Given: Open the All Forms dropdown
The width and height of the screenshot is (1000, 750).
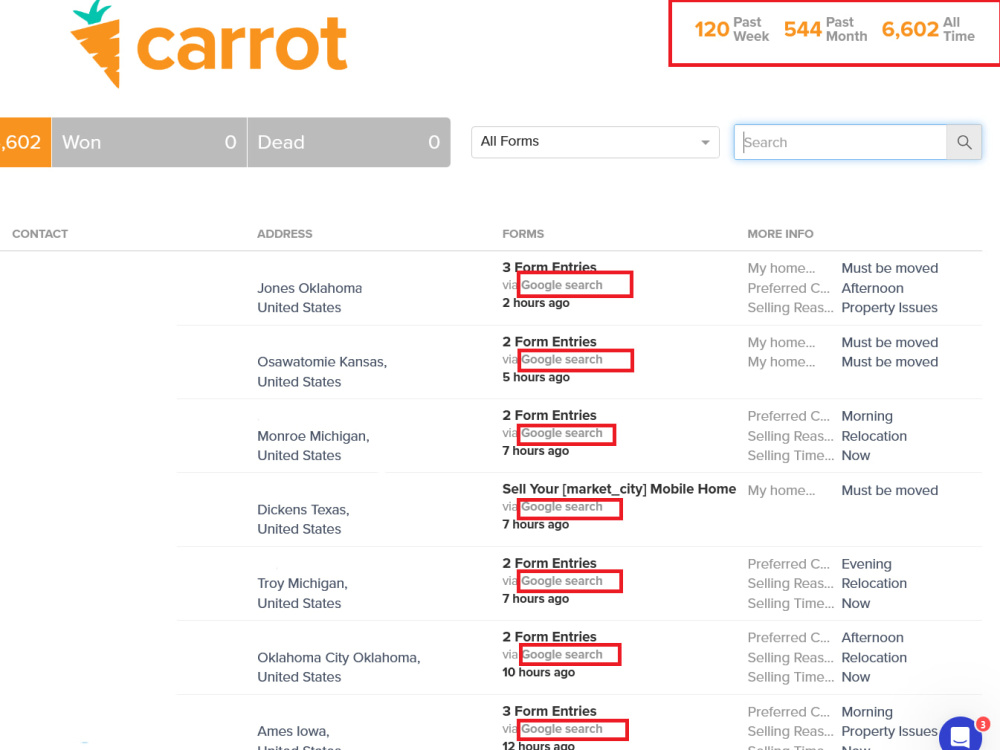Looking at the screenshot, I should (x=595, y=142).
